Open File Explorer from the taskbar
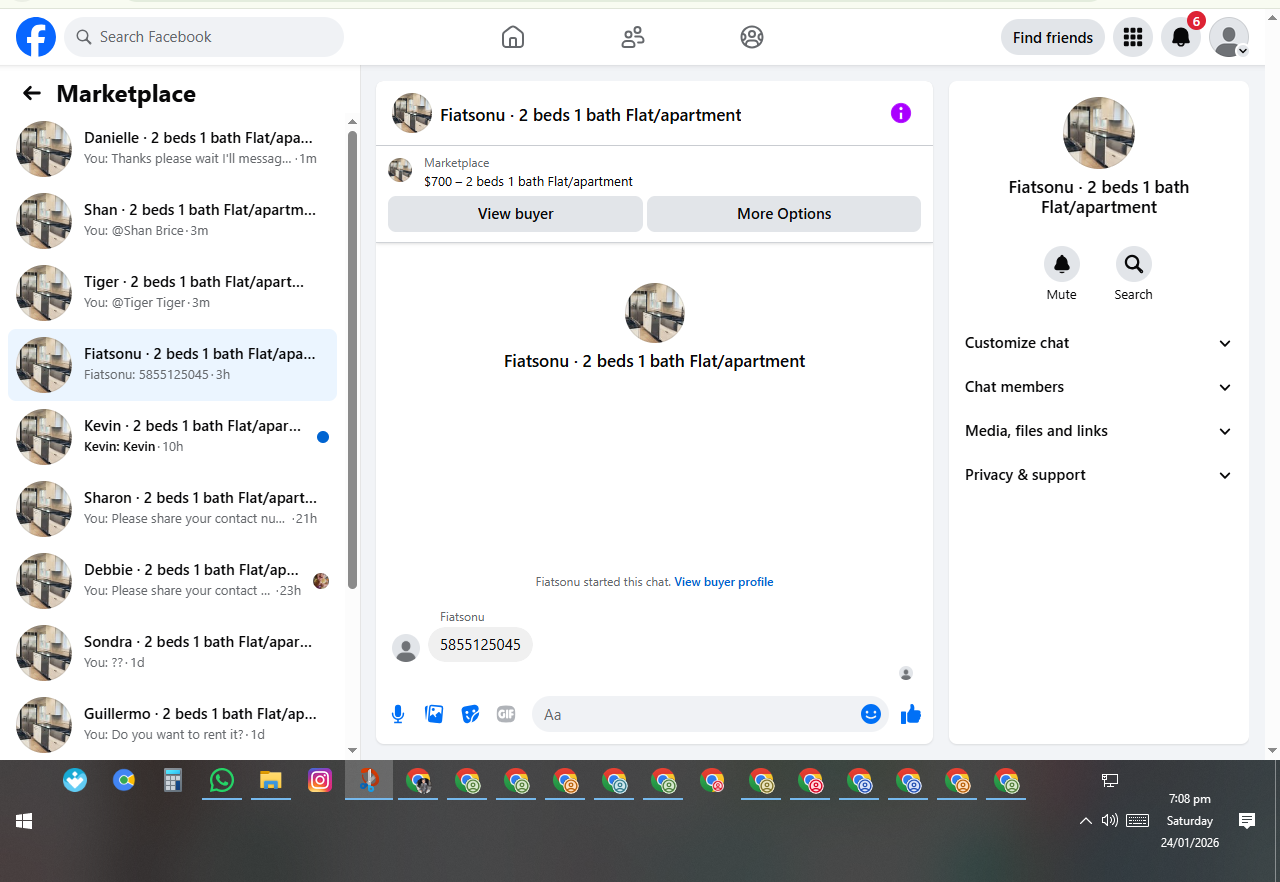 tap(271, 780)
